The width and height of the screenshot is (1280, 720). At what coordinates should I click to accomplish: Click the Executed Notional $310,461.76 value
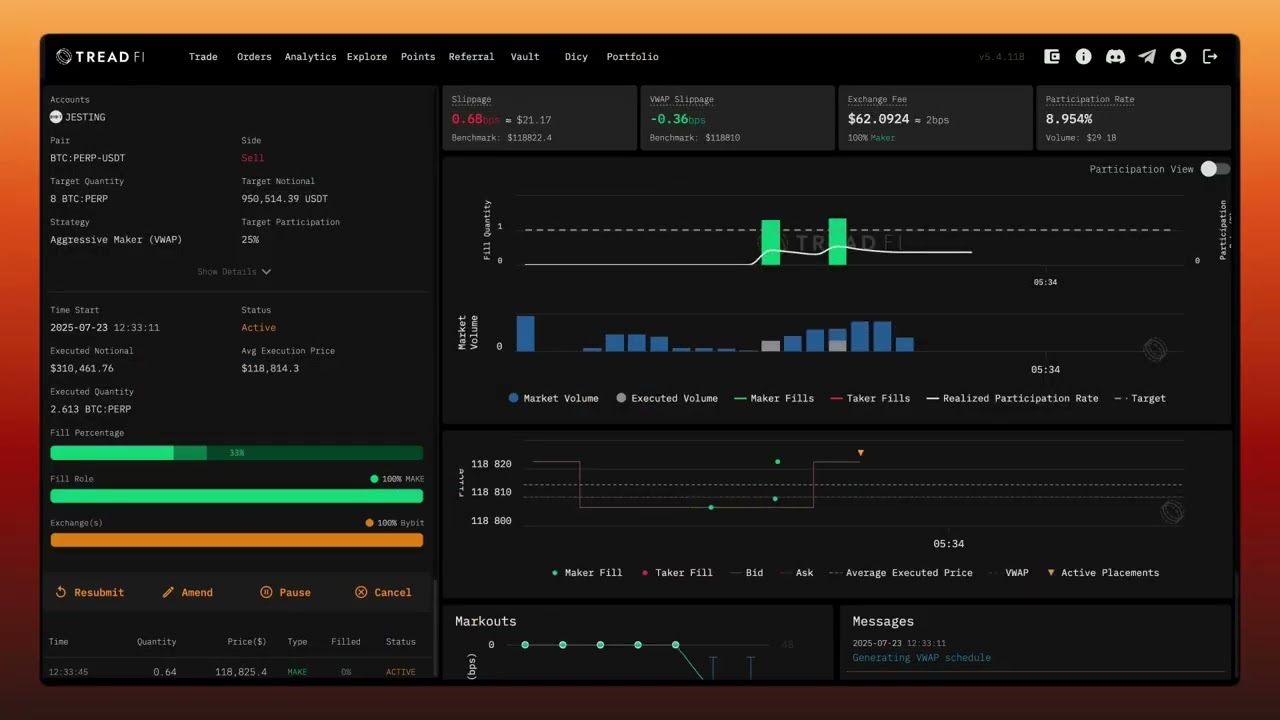pos(82,369)
